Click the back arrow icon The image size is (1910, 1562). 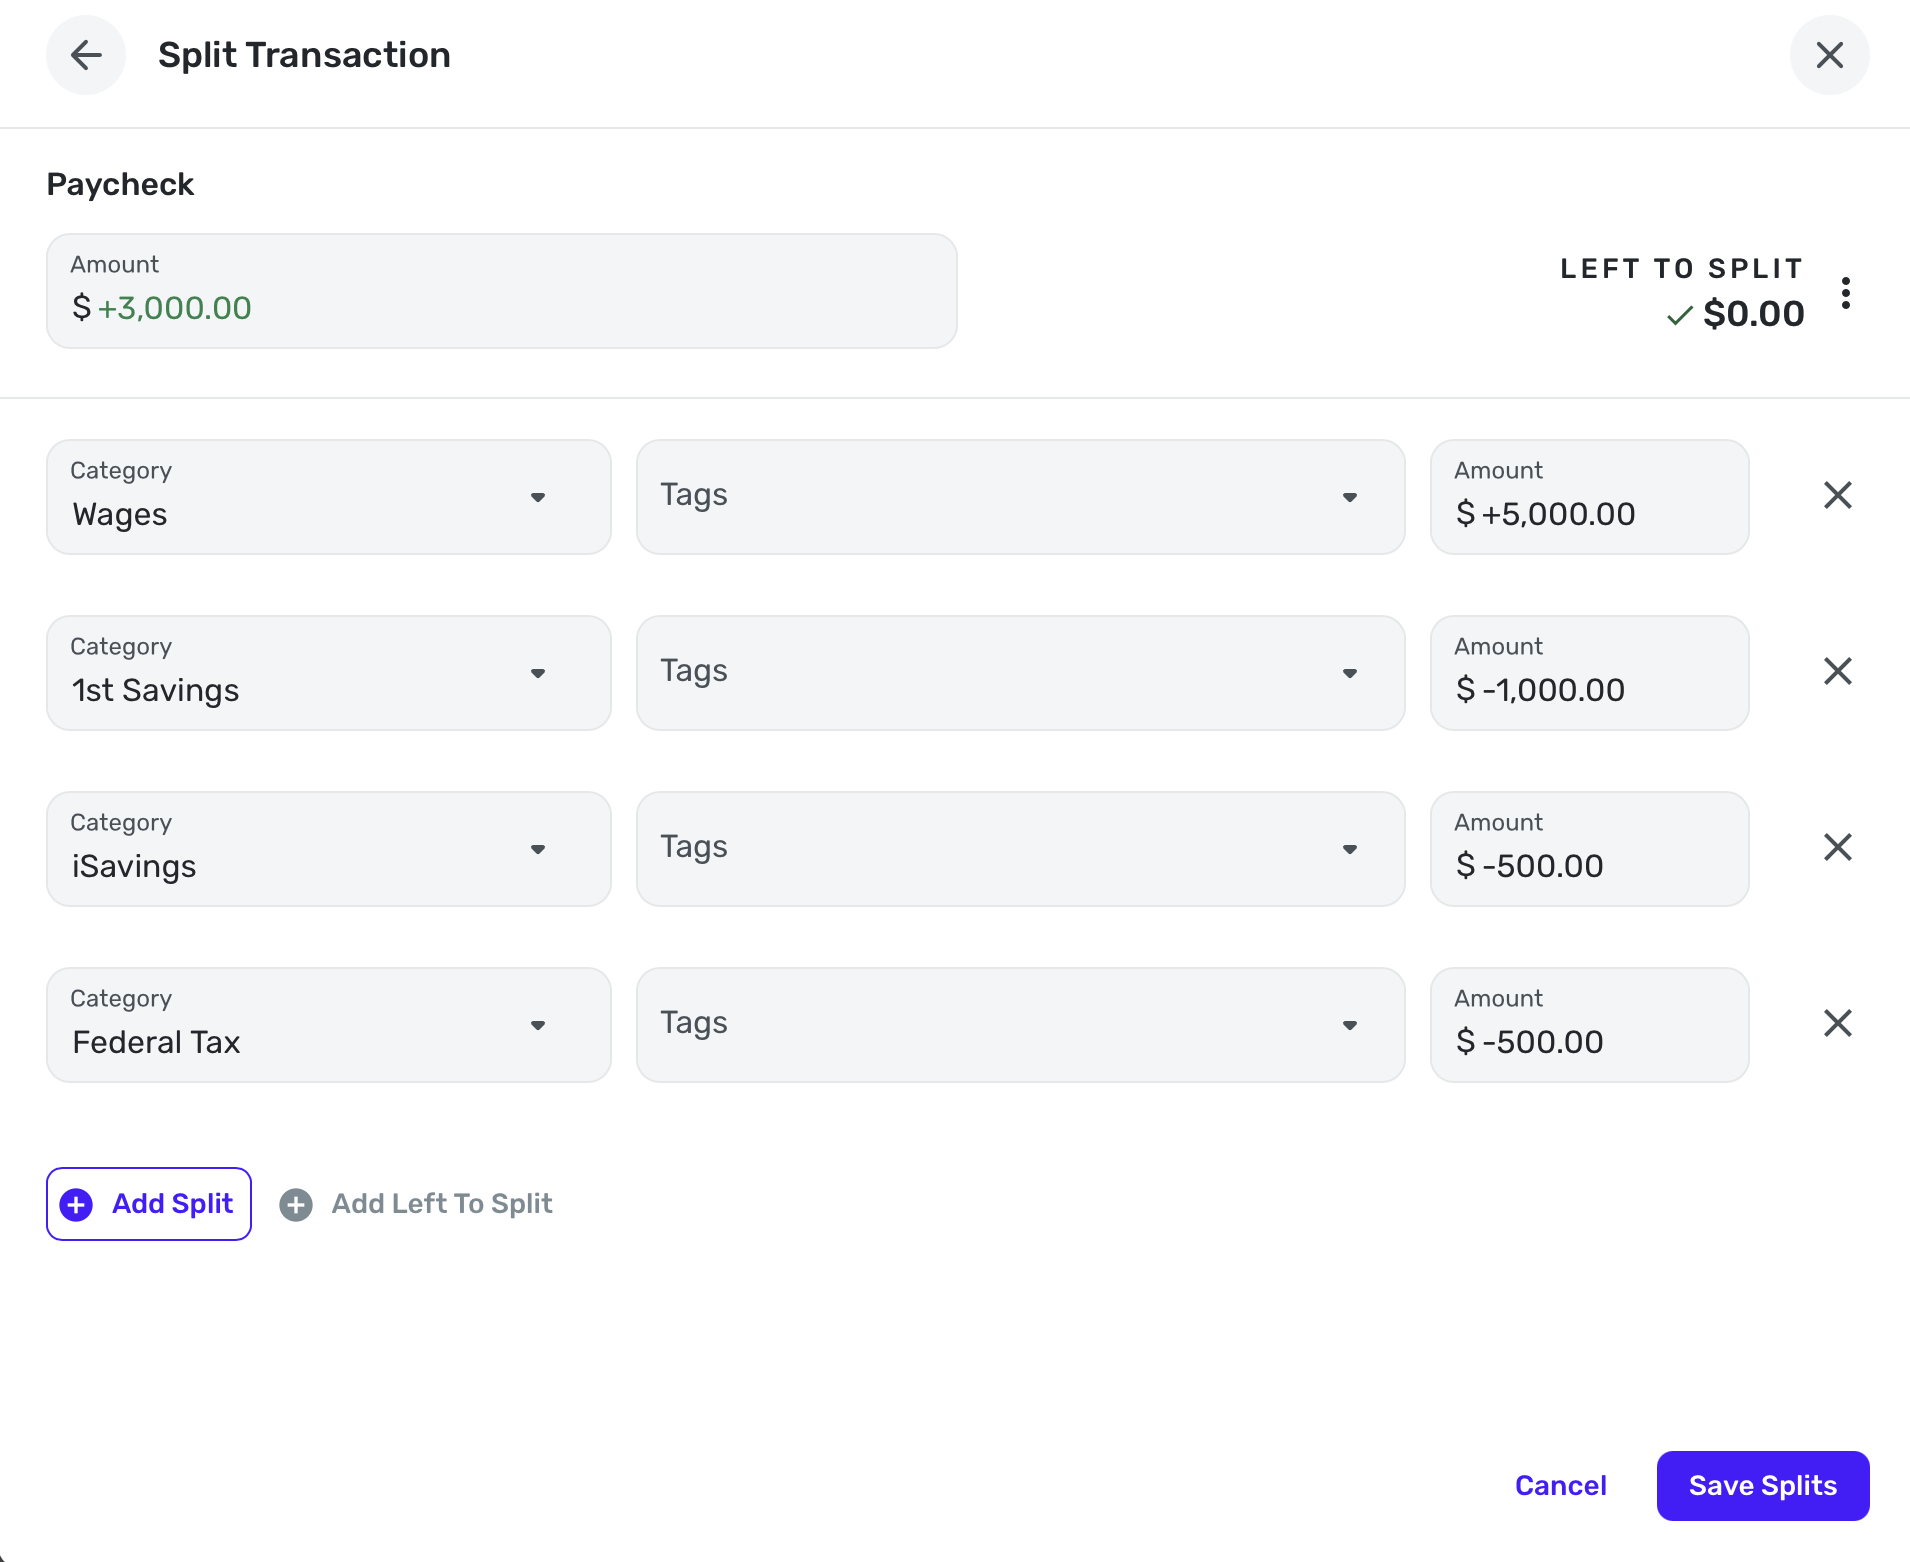(86, 55)
